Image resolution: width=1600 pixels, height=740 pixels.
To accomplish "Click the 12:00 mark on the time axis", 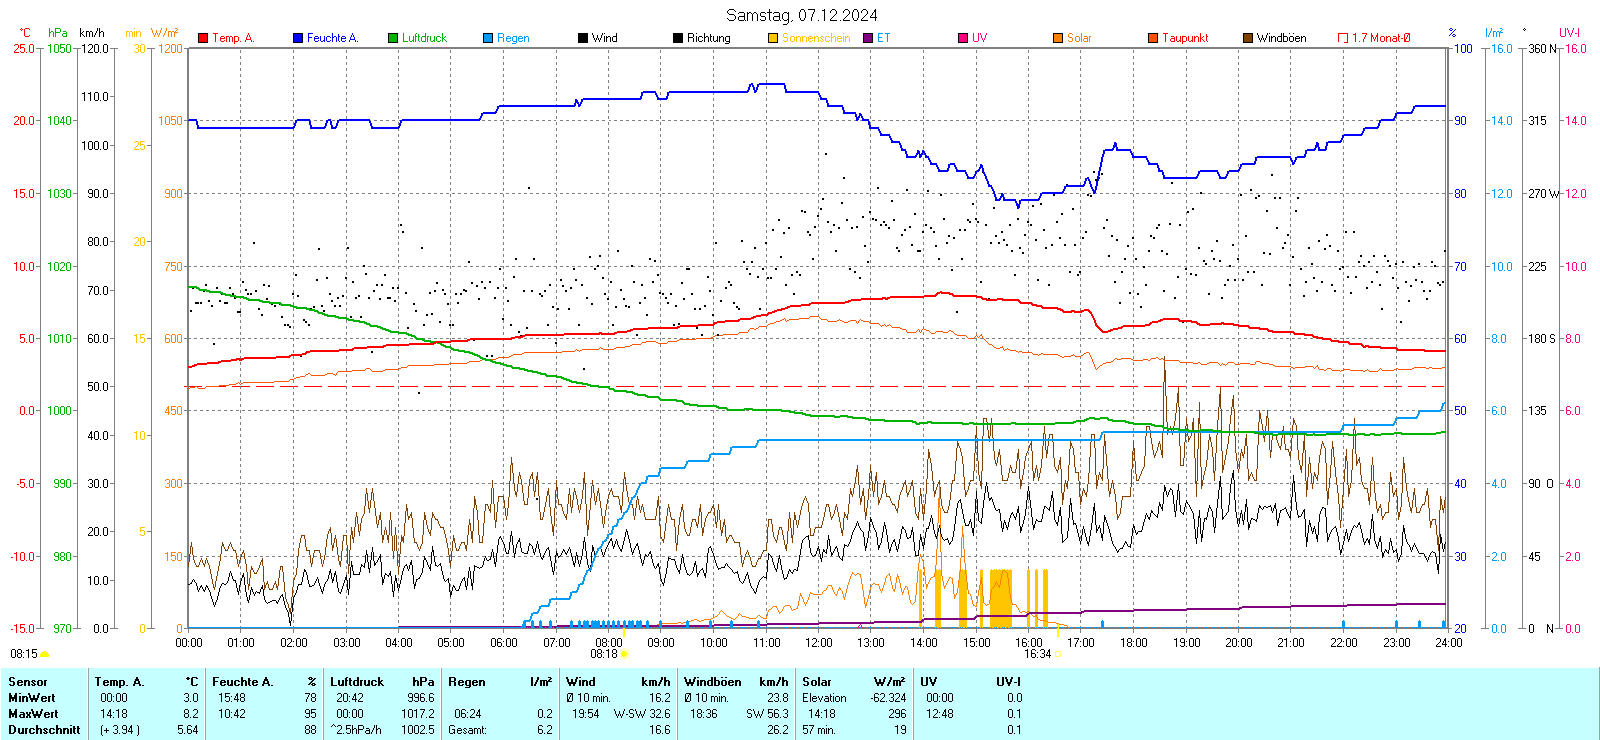I will click(818, 643).
